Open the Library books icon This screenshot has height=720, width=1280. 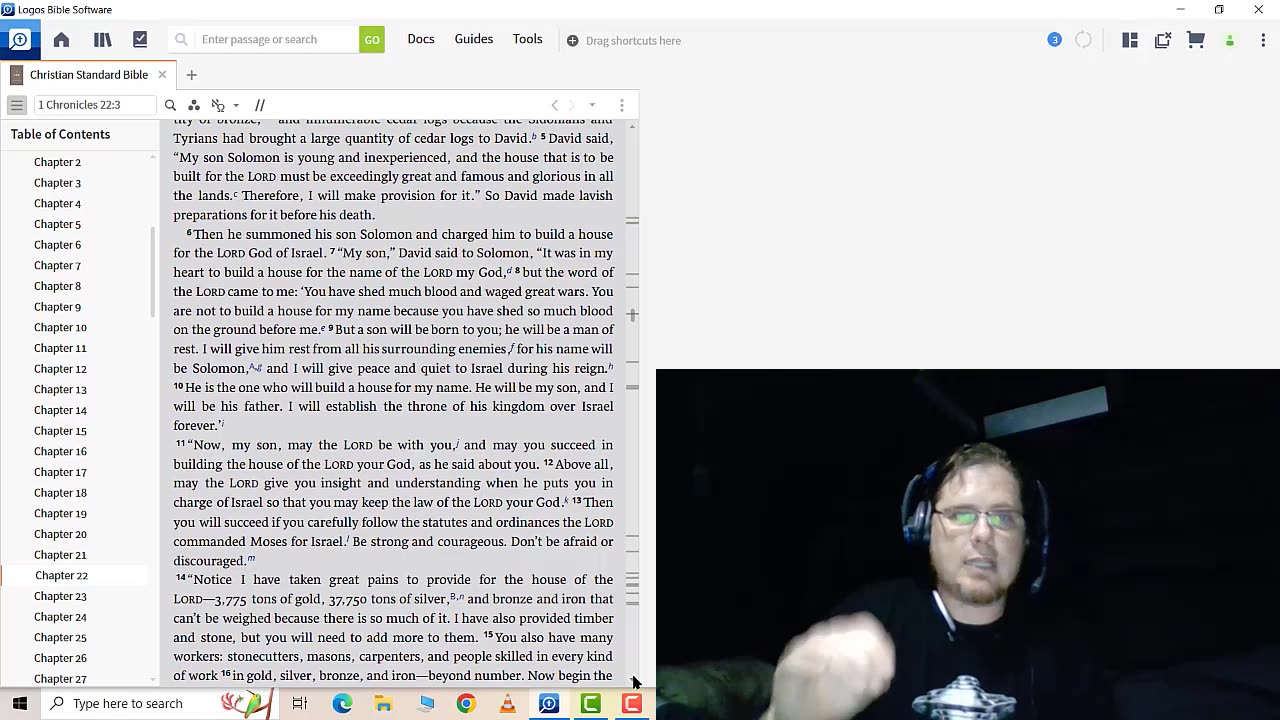[102, 40]
